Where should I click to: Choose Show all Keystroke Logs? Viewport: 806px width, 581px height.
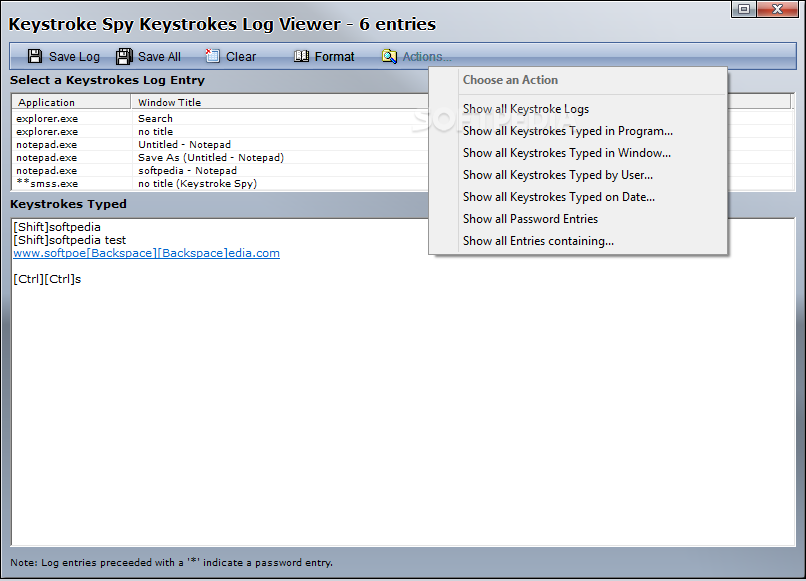[x=526, y=109]
